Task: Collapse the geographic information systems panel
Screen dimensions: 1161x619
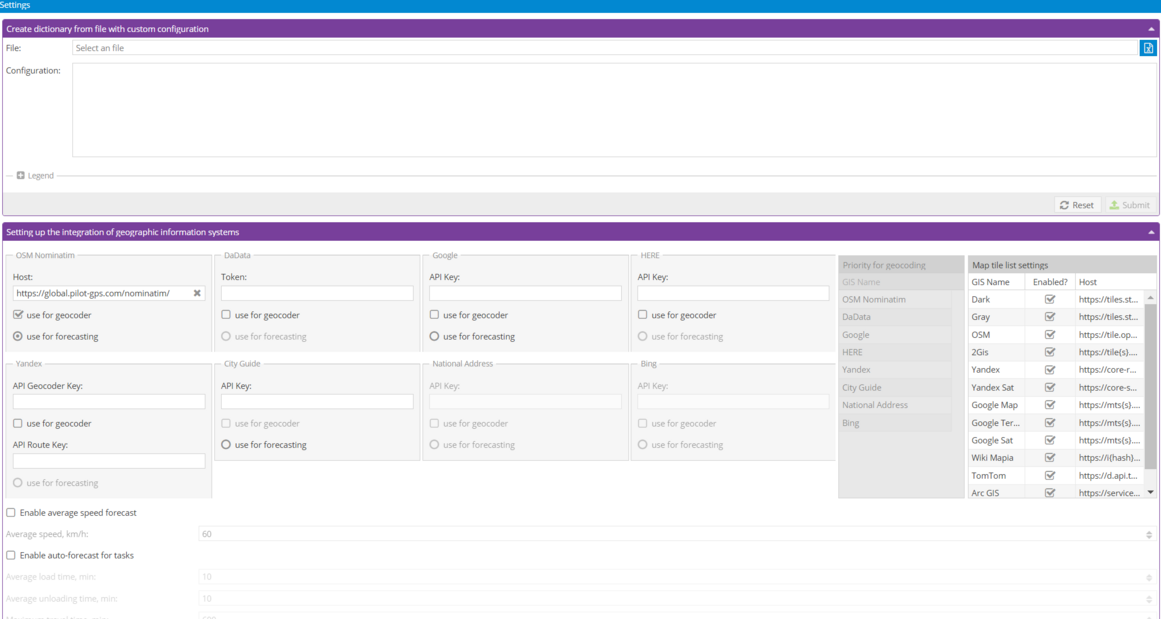Action: tap(1150, 232)
